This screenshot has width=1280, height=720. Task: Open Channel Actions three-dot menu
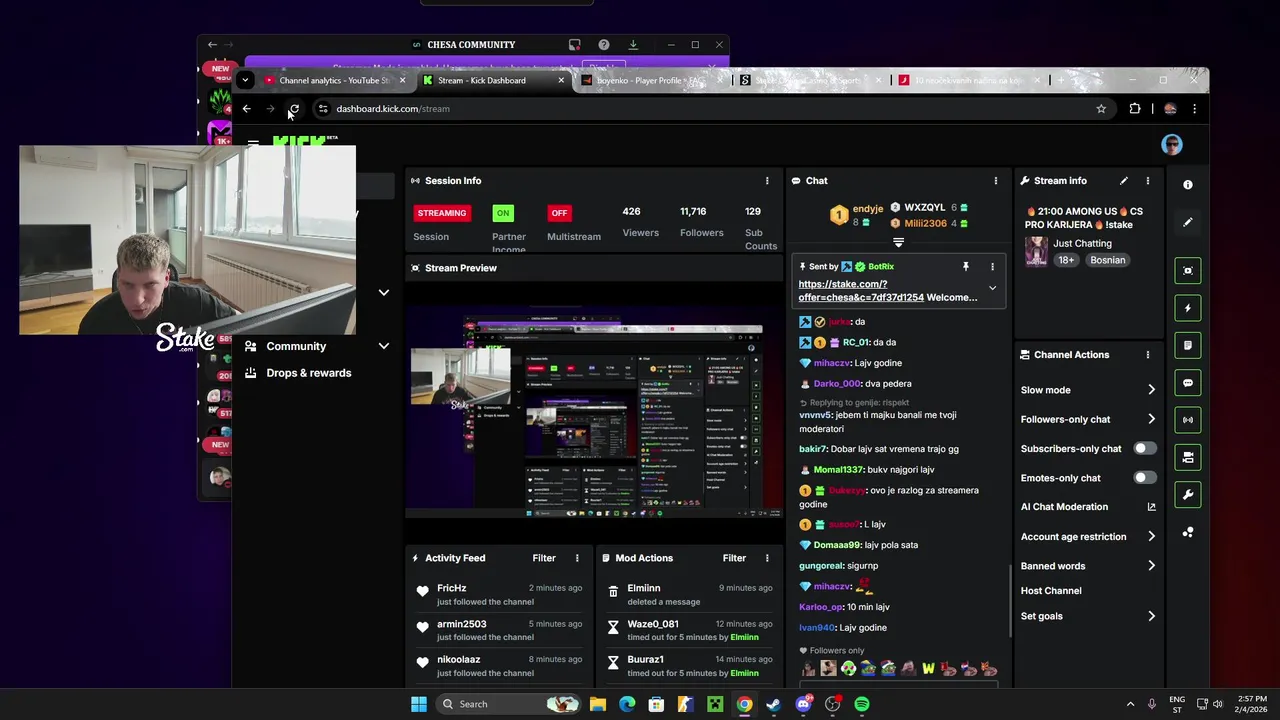coord(1147,355)
